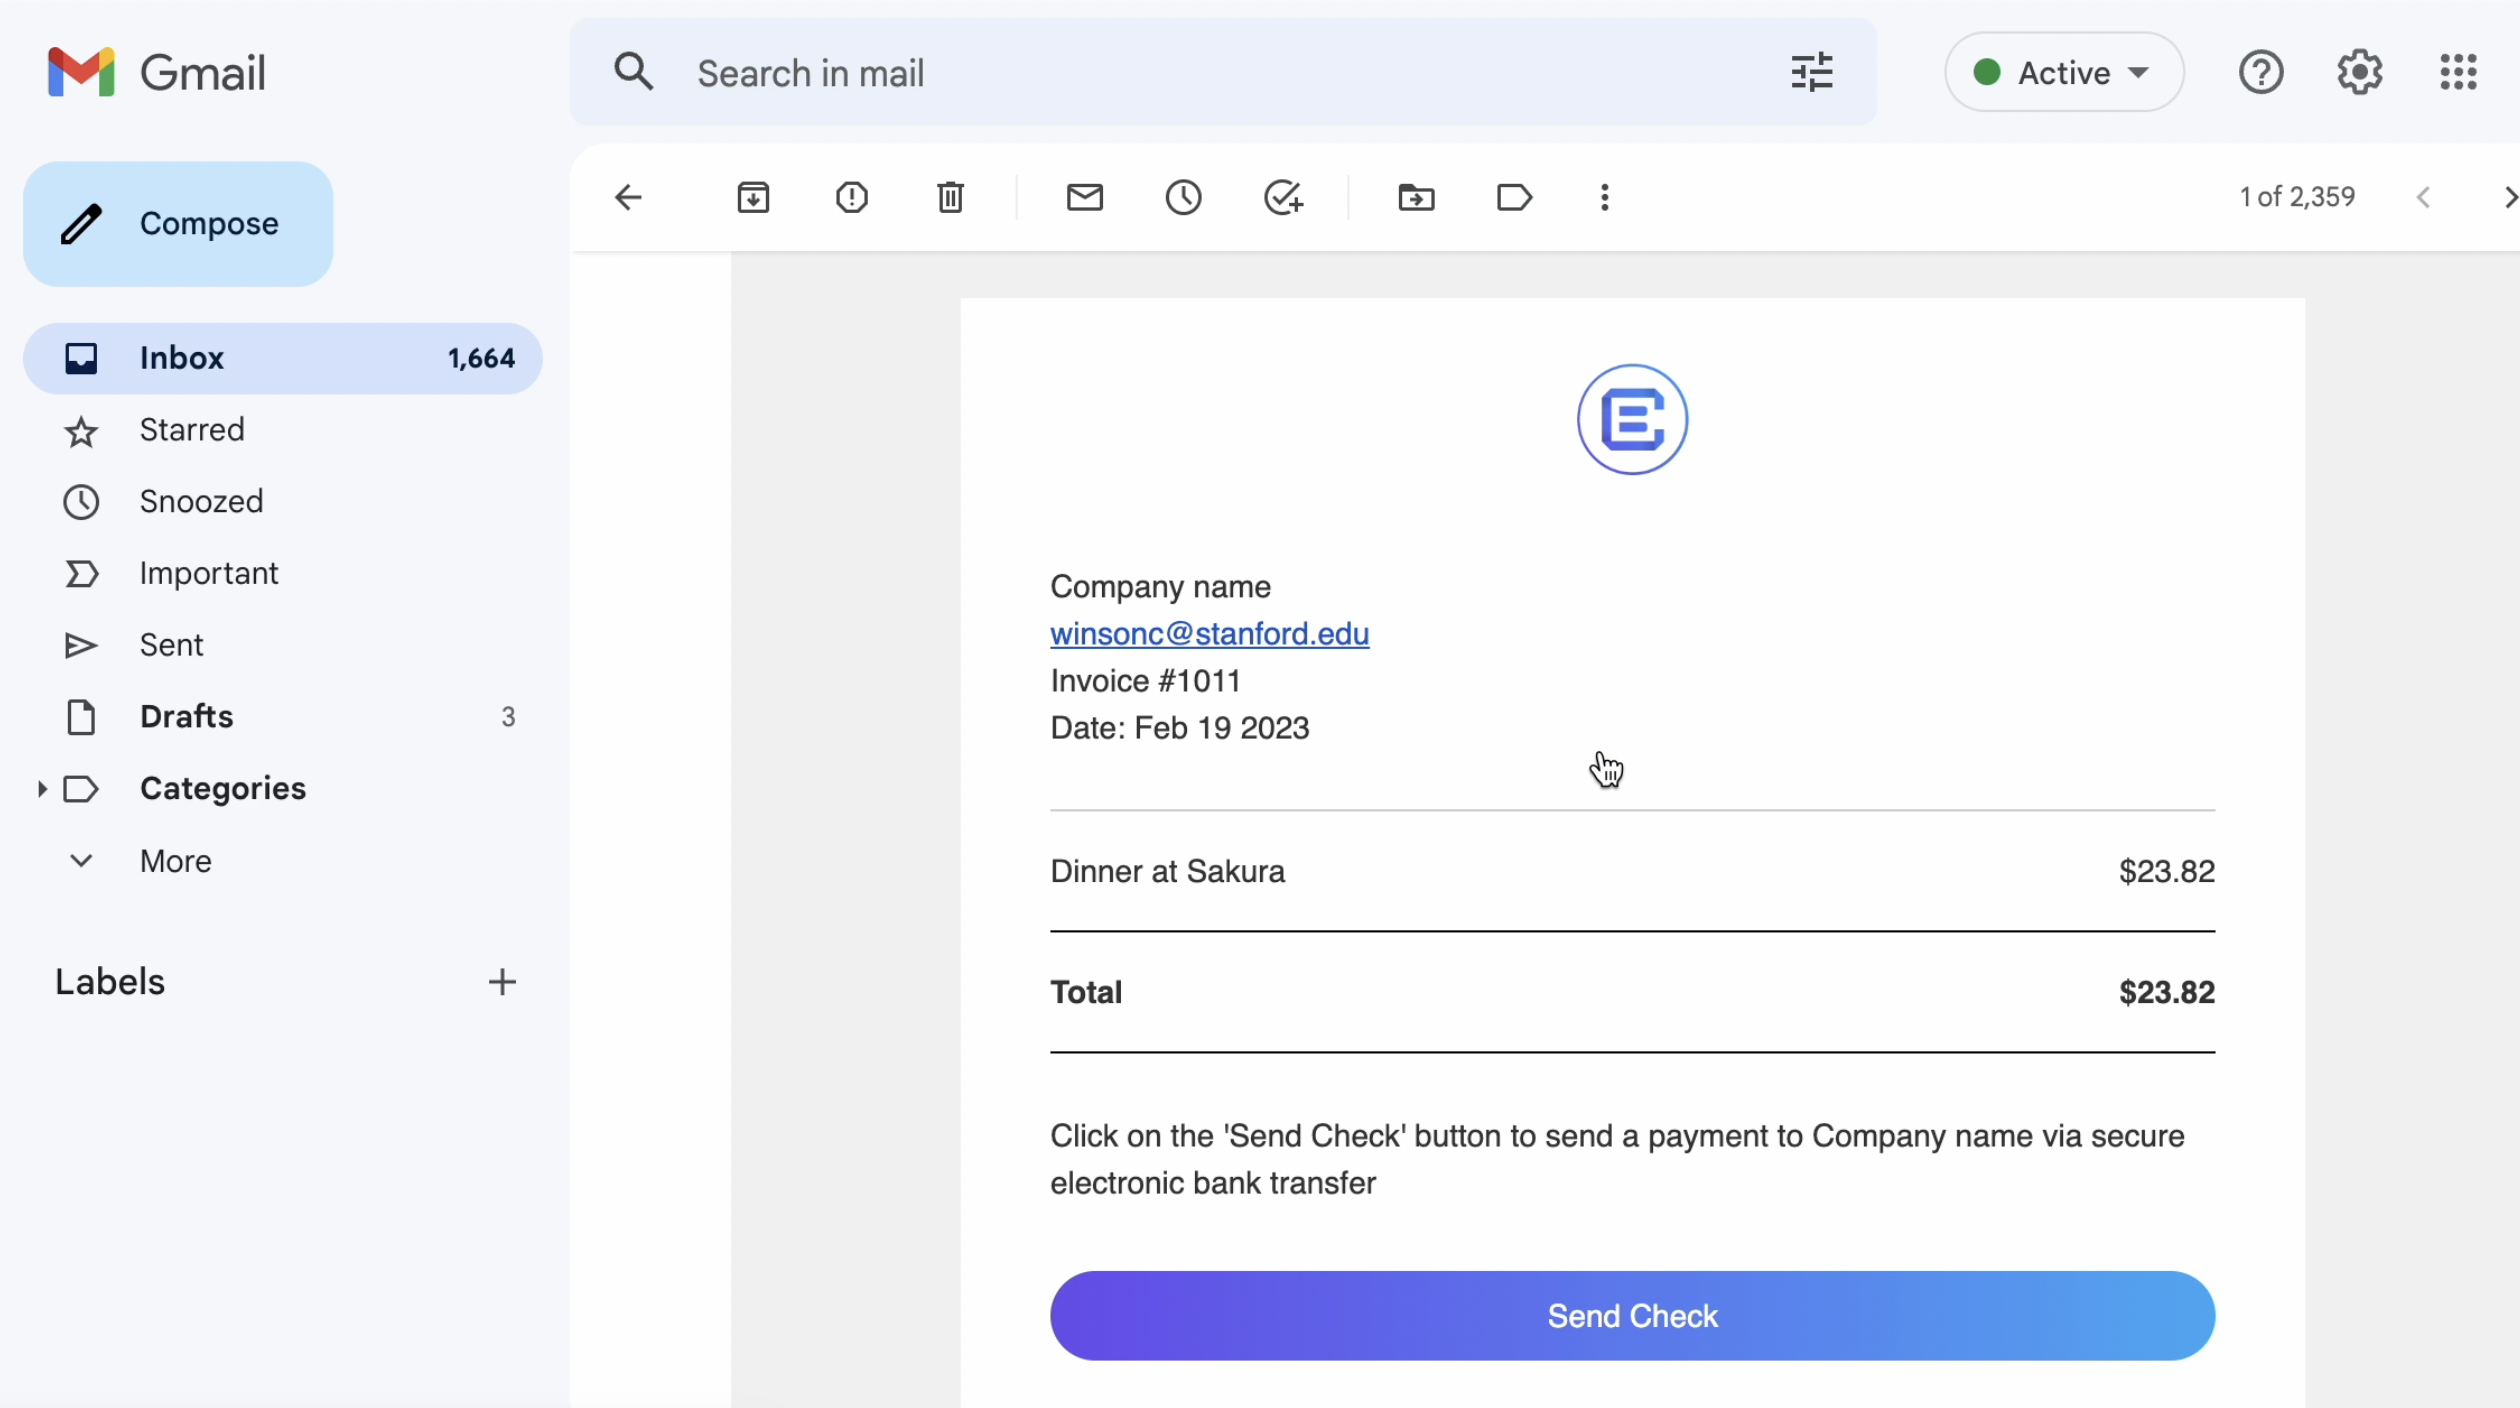Open the Google apps grid
The width and height of the screenshot is (2520, 1408).
coord(2458,72)
